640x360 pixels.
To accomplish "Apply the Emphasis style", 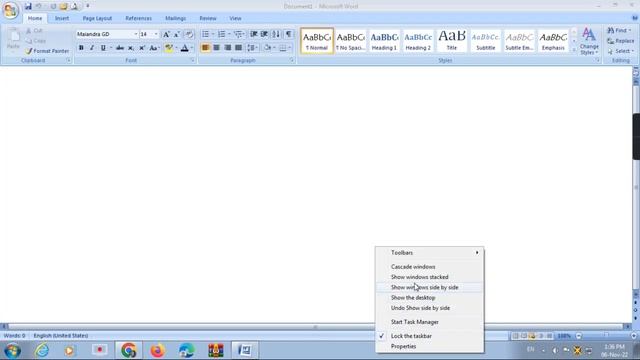I will (x=553, y=41).
